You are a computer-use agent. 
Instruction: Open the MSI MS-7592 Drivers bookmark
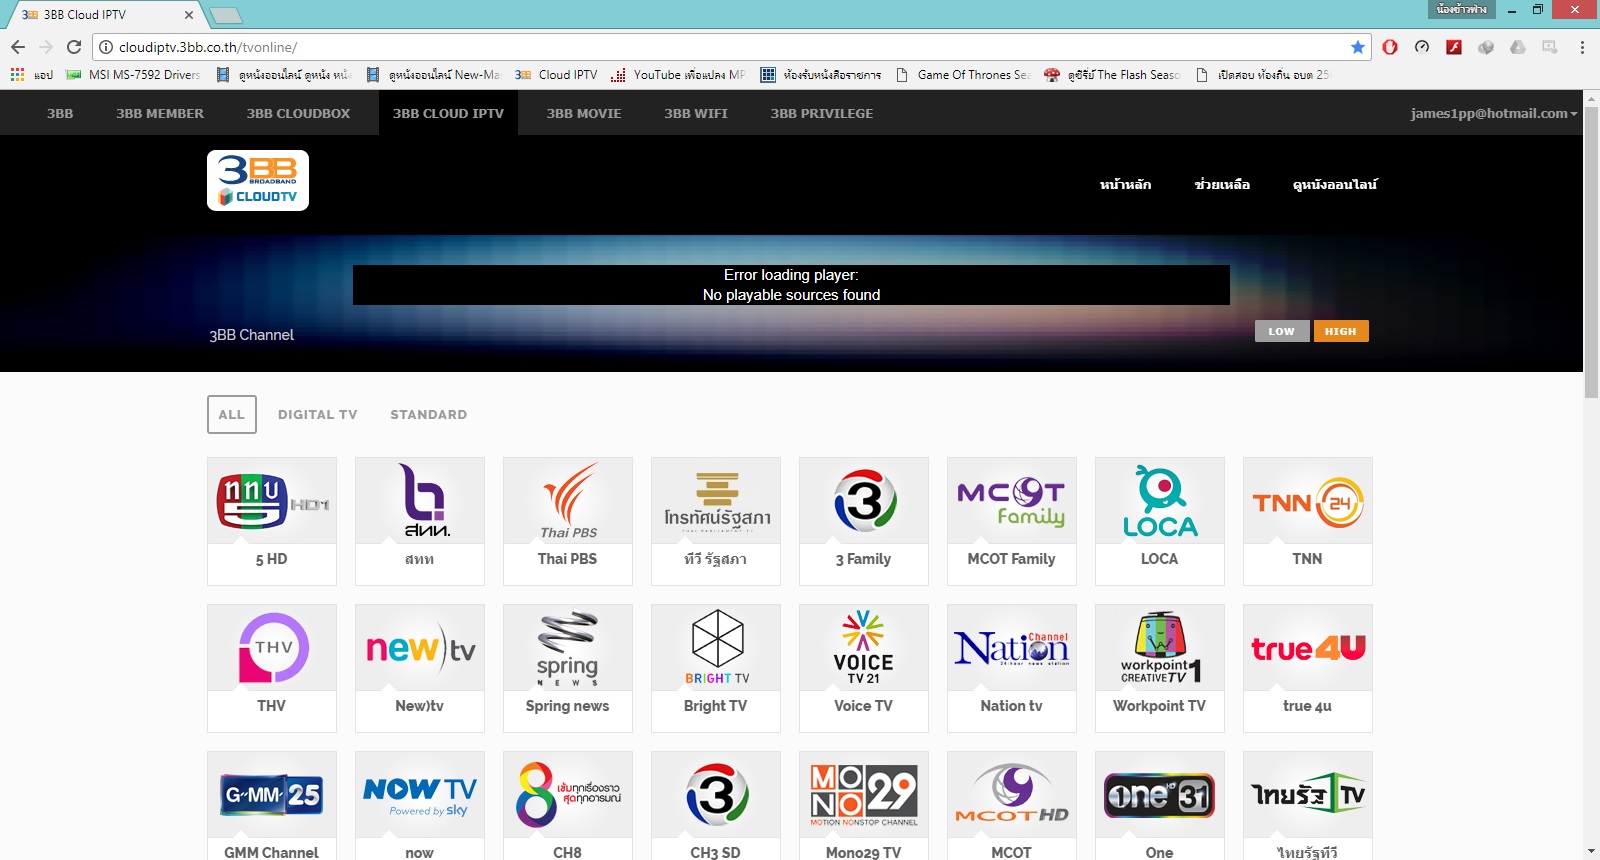pos(133,75)
